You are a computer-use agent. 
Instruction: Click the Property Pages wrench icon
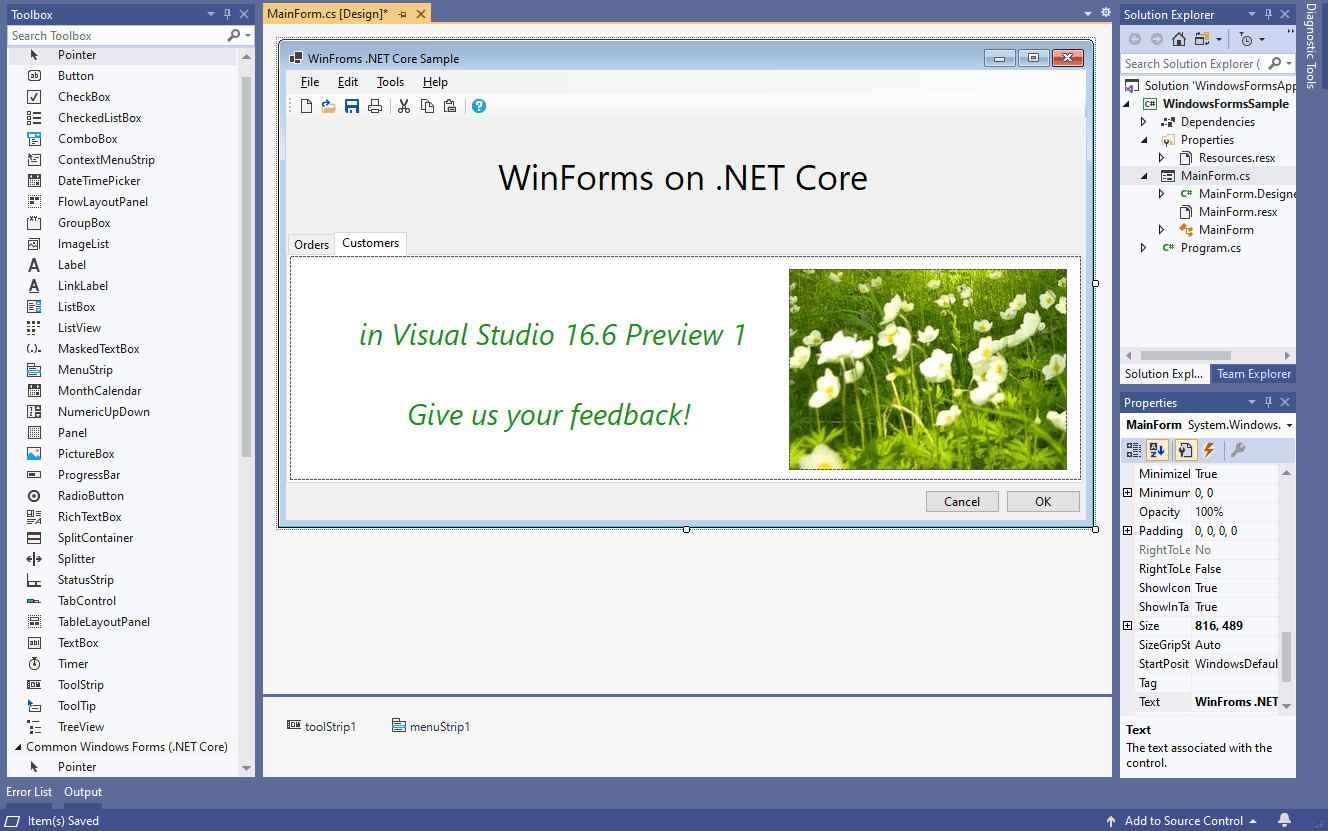click(x=1238, y=451)
